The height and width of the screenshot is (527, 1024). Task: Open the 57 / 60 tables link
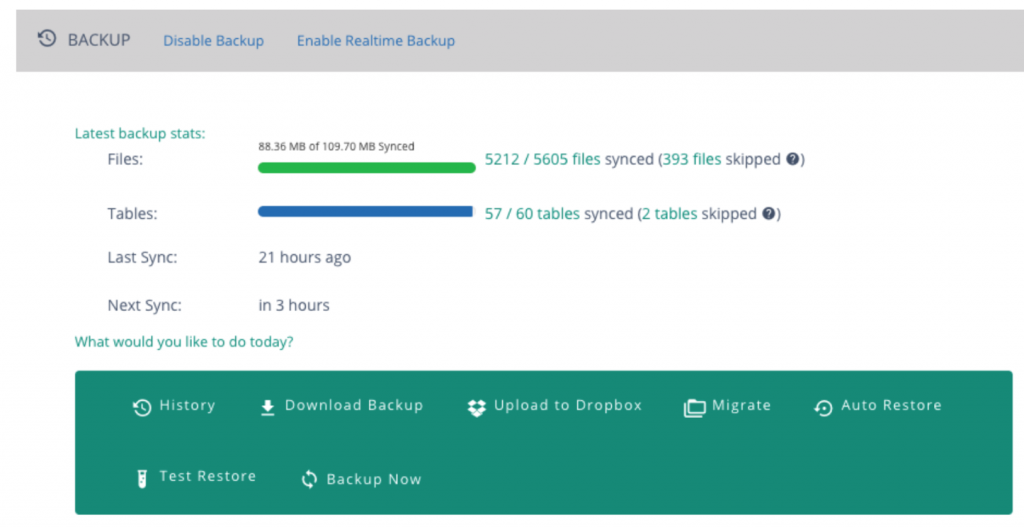[x=532, y=214]
